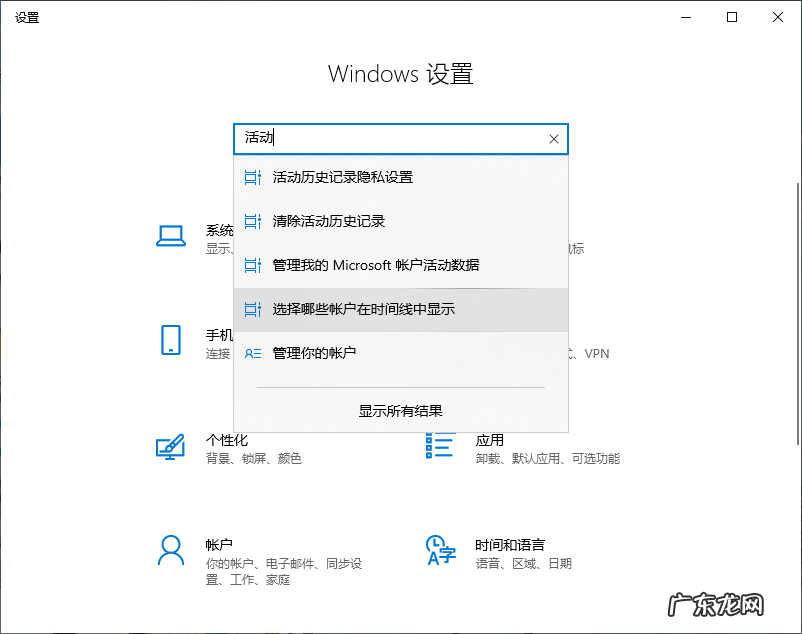
Task: Clear search text with the X button
Action: coord(553,139)
